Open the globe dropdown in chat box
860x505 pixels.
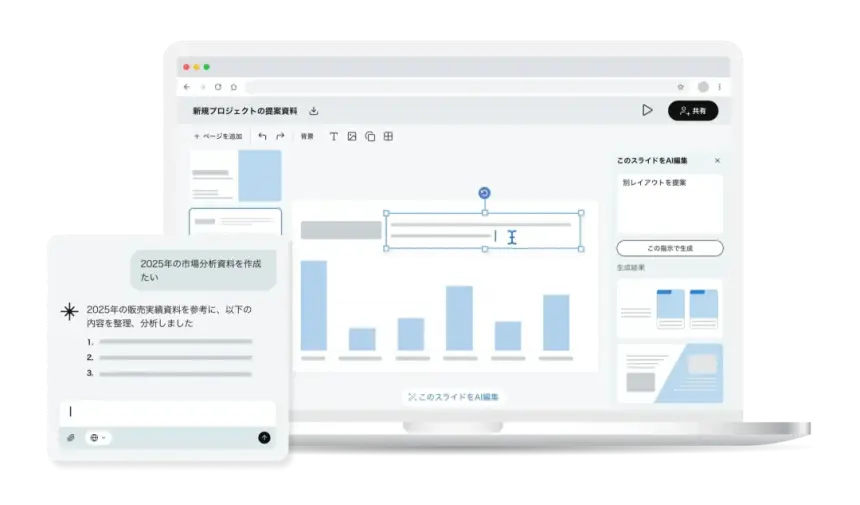(98, 437)
